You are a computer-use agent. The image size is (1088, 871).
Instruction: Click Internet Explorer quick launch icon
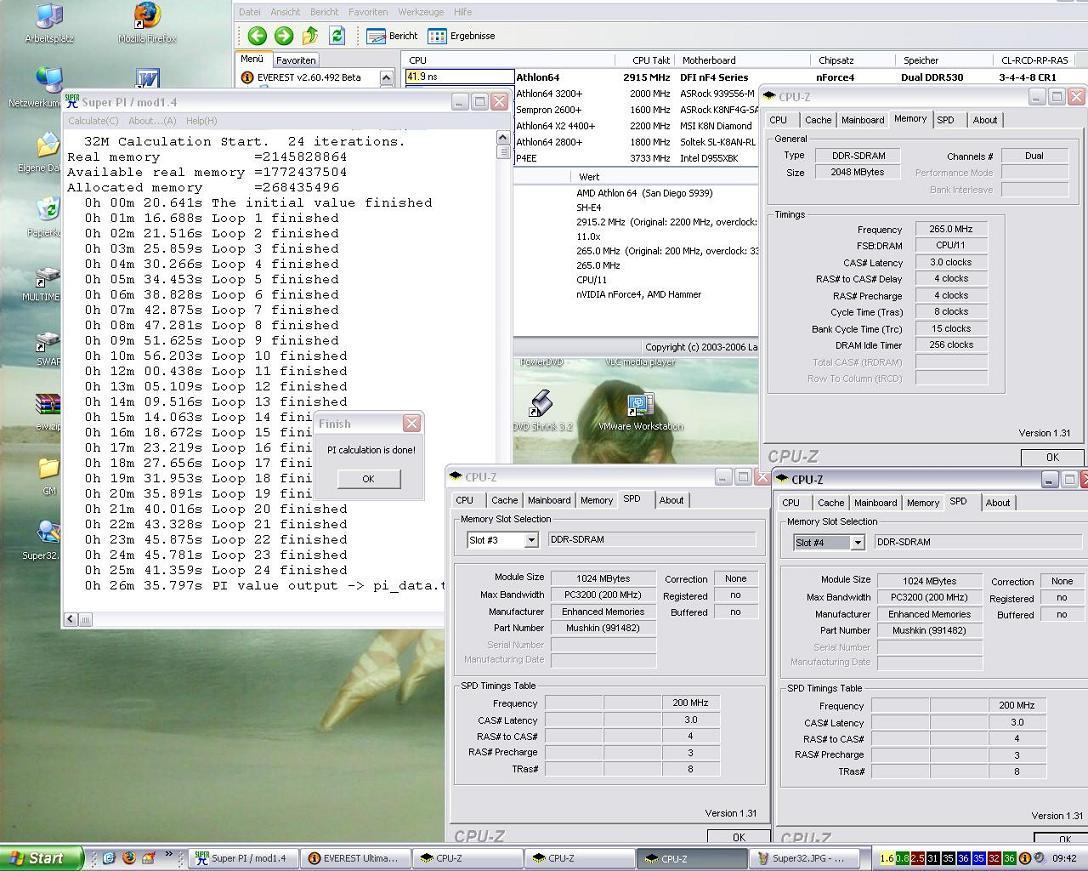(109, 858)
